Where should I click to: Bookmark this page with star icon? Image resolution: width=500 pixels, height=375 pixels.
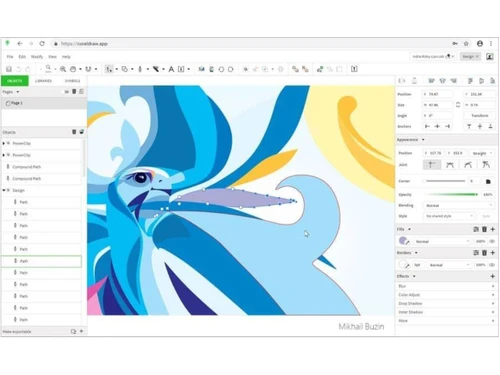[x=466, y=44]
